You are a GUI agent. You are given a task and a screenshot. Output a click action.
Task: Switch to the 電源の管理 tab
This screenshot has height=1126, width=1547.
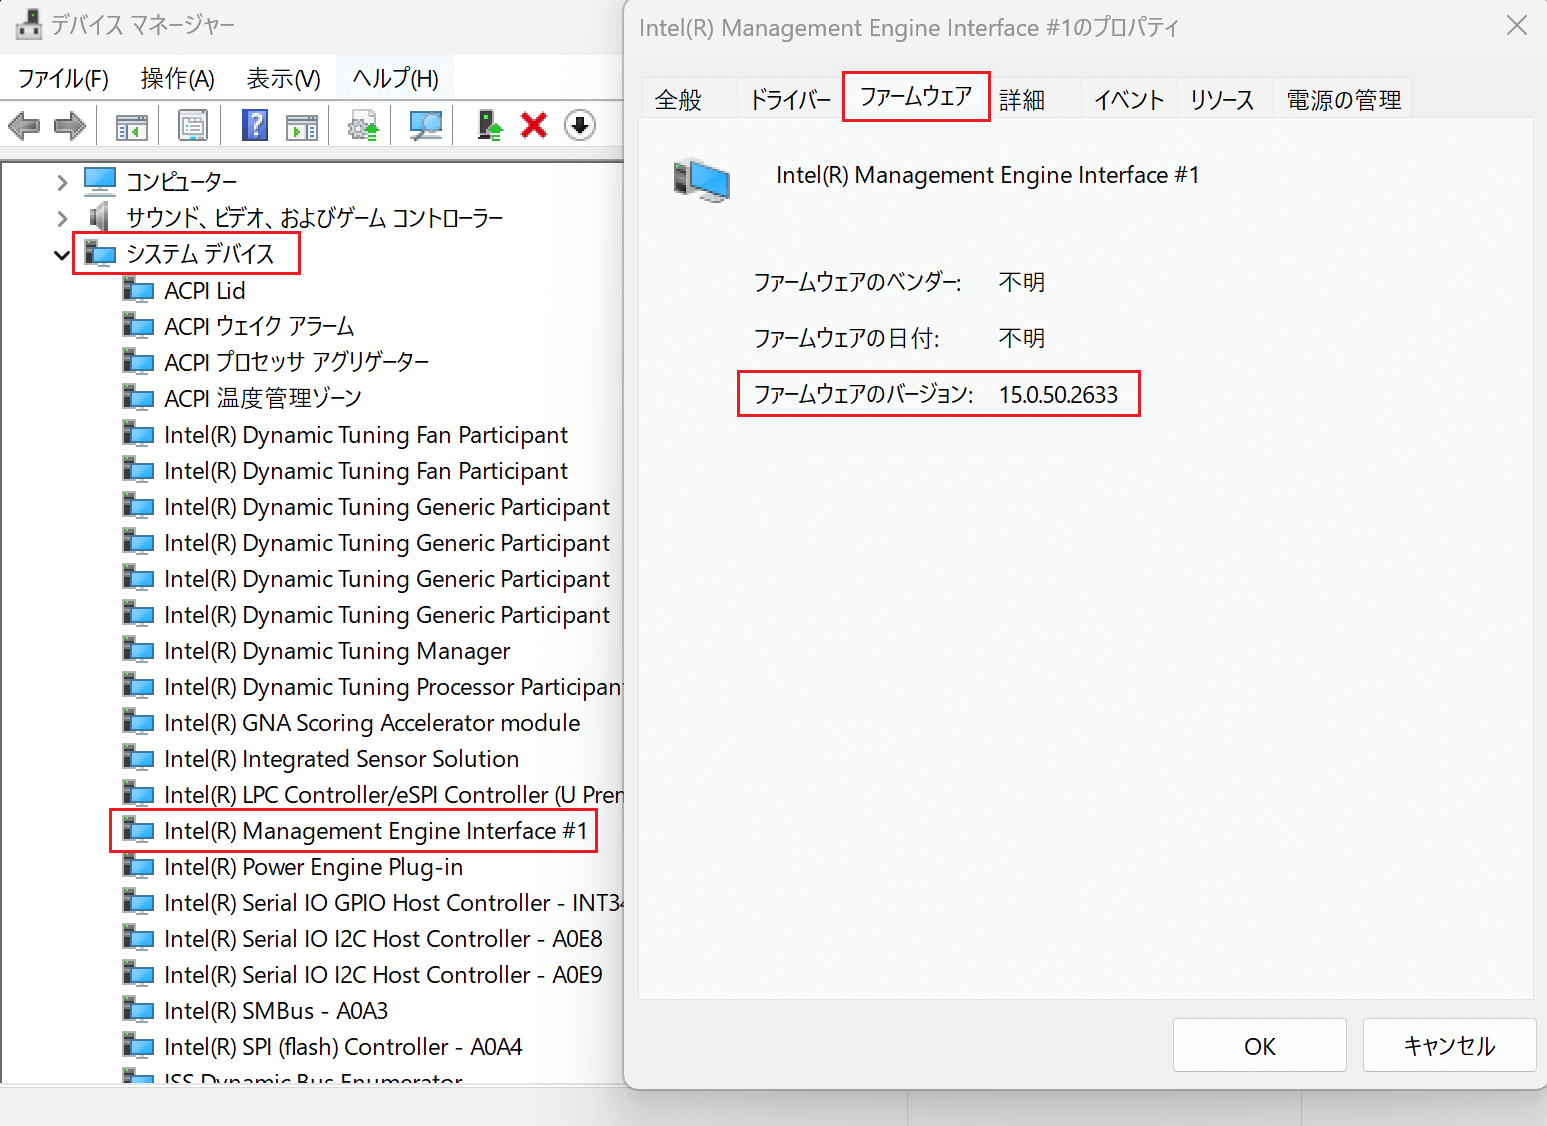pyautogui.click(x=1344, y=100)
